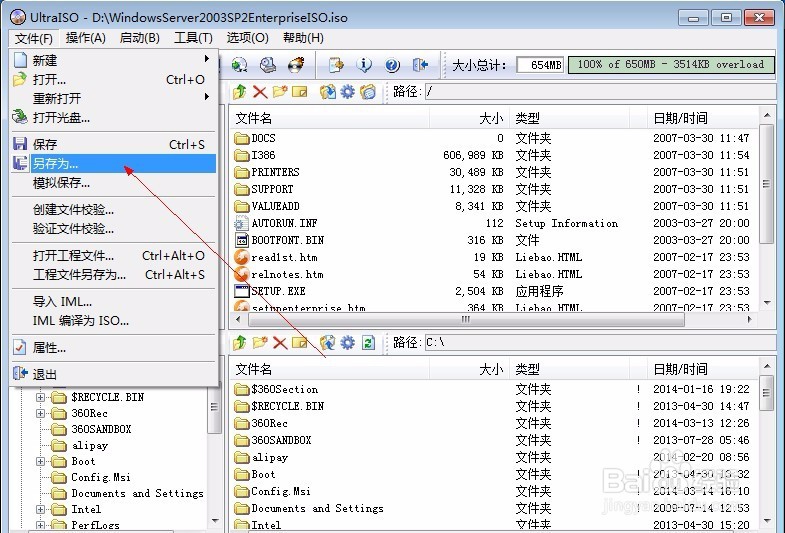The image size is (785, 533).
Task: Open the 启动(B) menu
Action: click(140, 38)
